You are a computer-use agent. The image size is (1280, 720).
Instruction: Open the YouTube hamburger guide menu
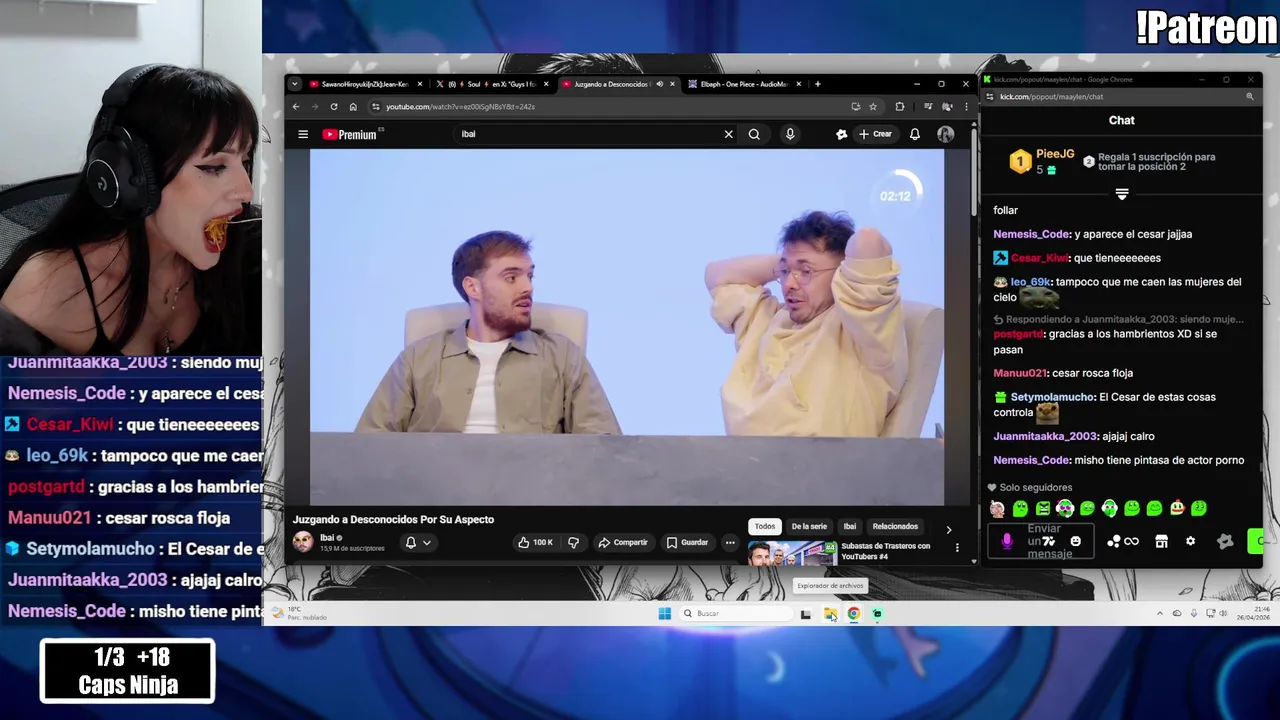click(303, 134)
